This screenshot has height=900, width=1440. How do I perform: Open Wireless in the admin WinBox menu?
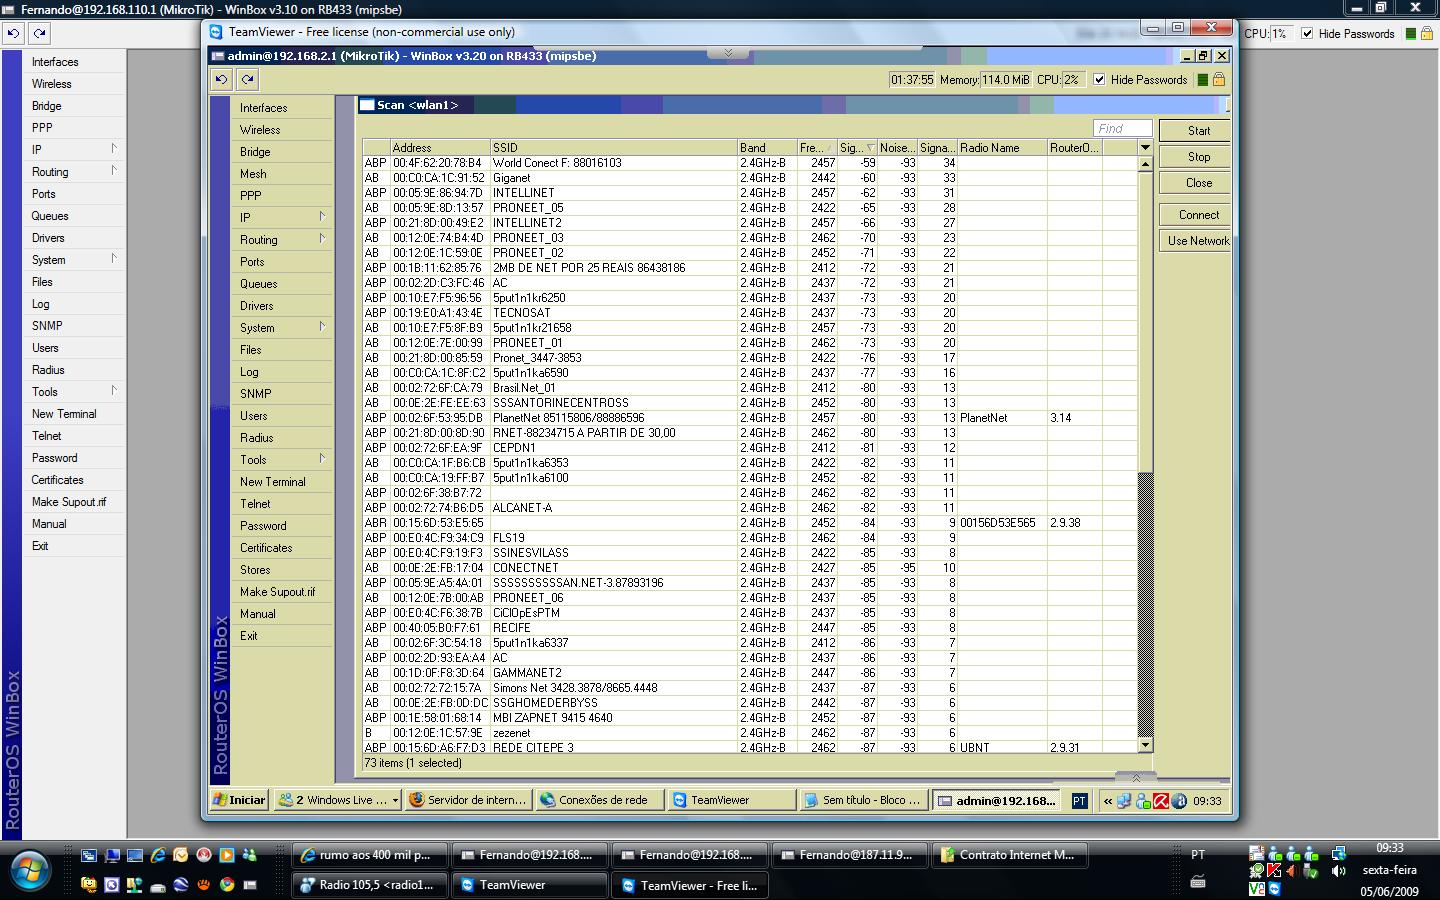coord(283,130)
